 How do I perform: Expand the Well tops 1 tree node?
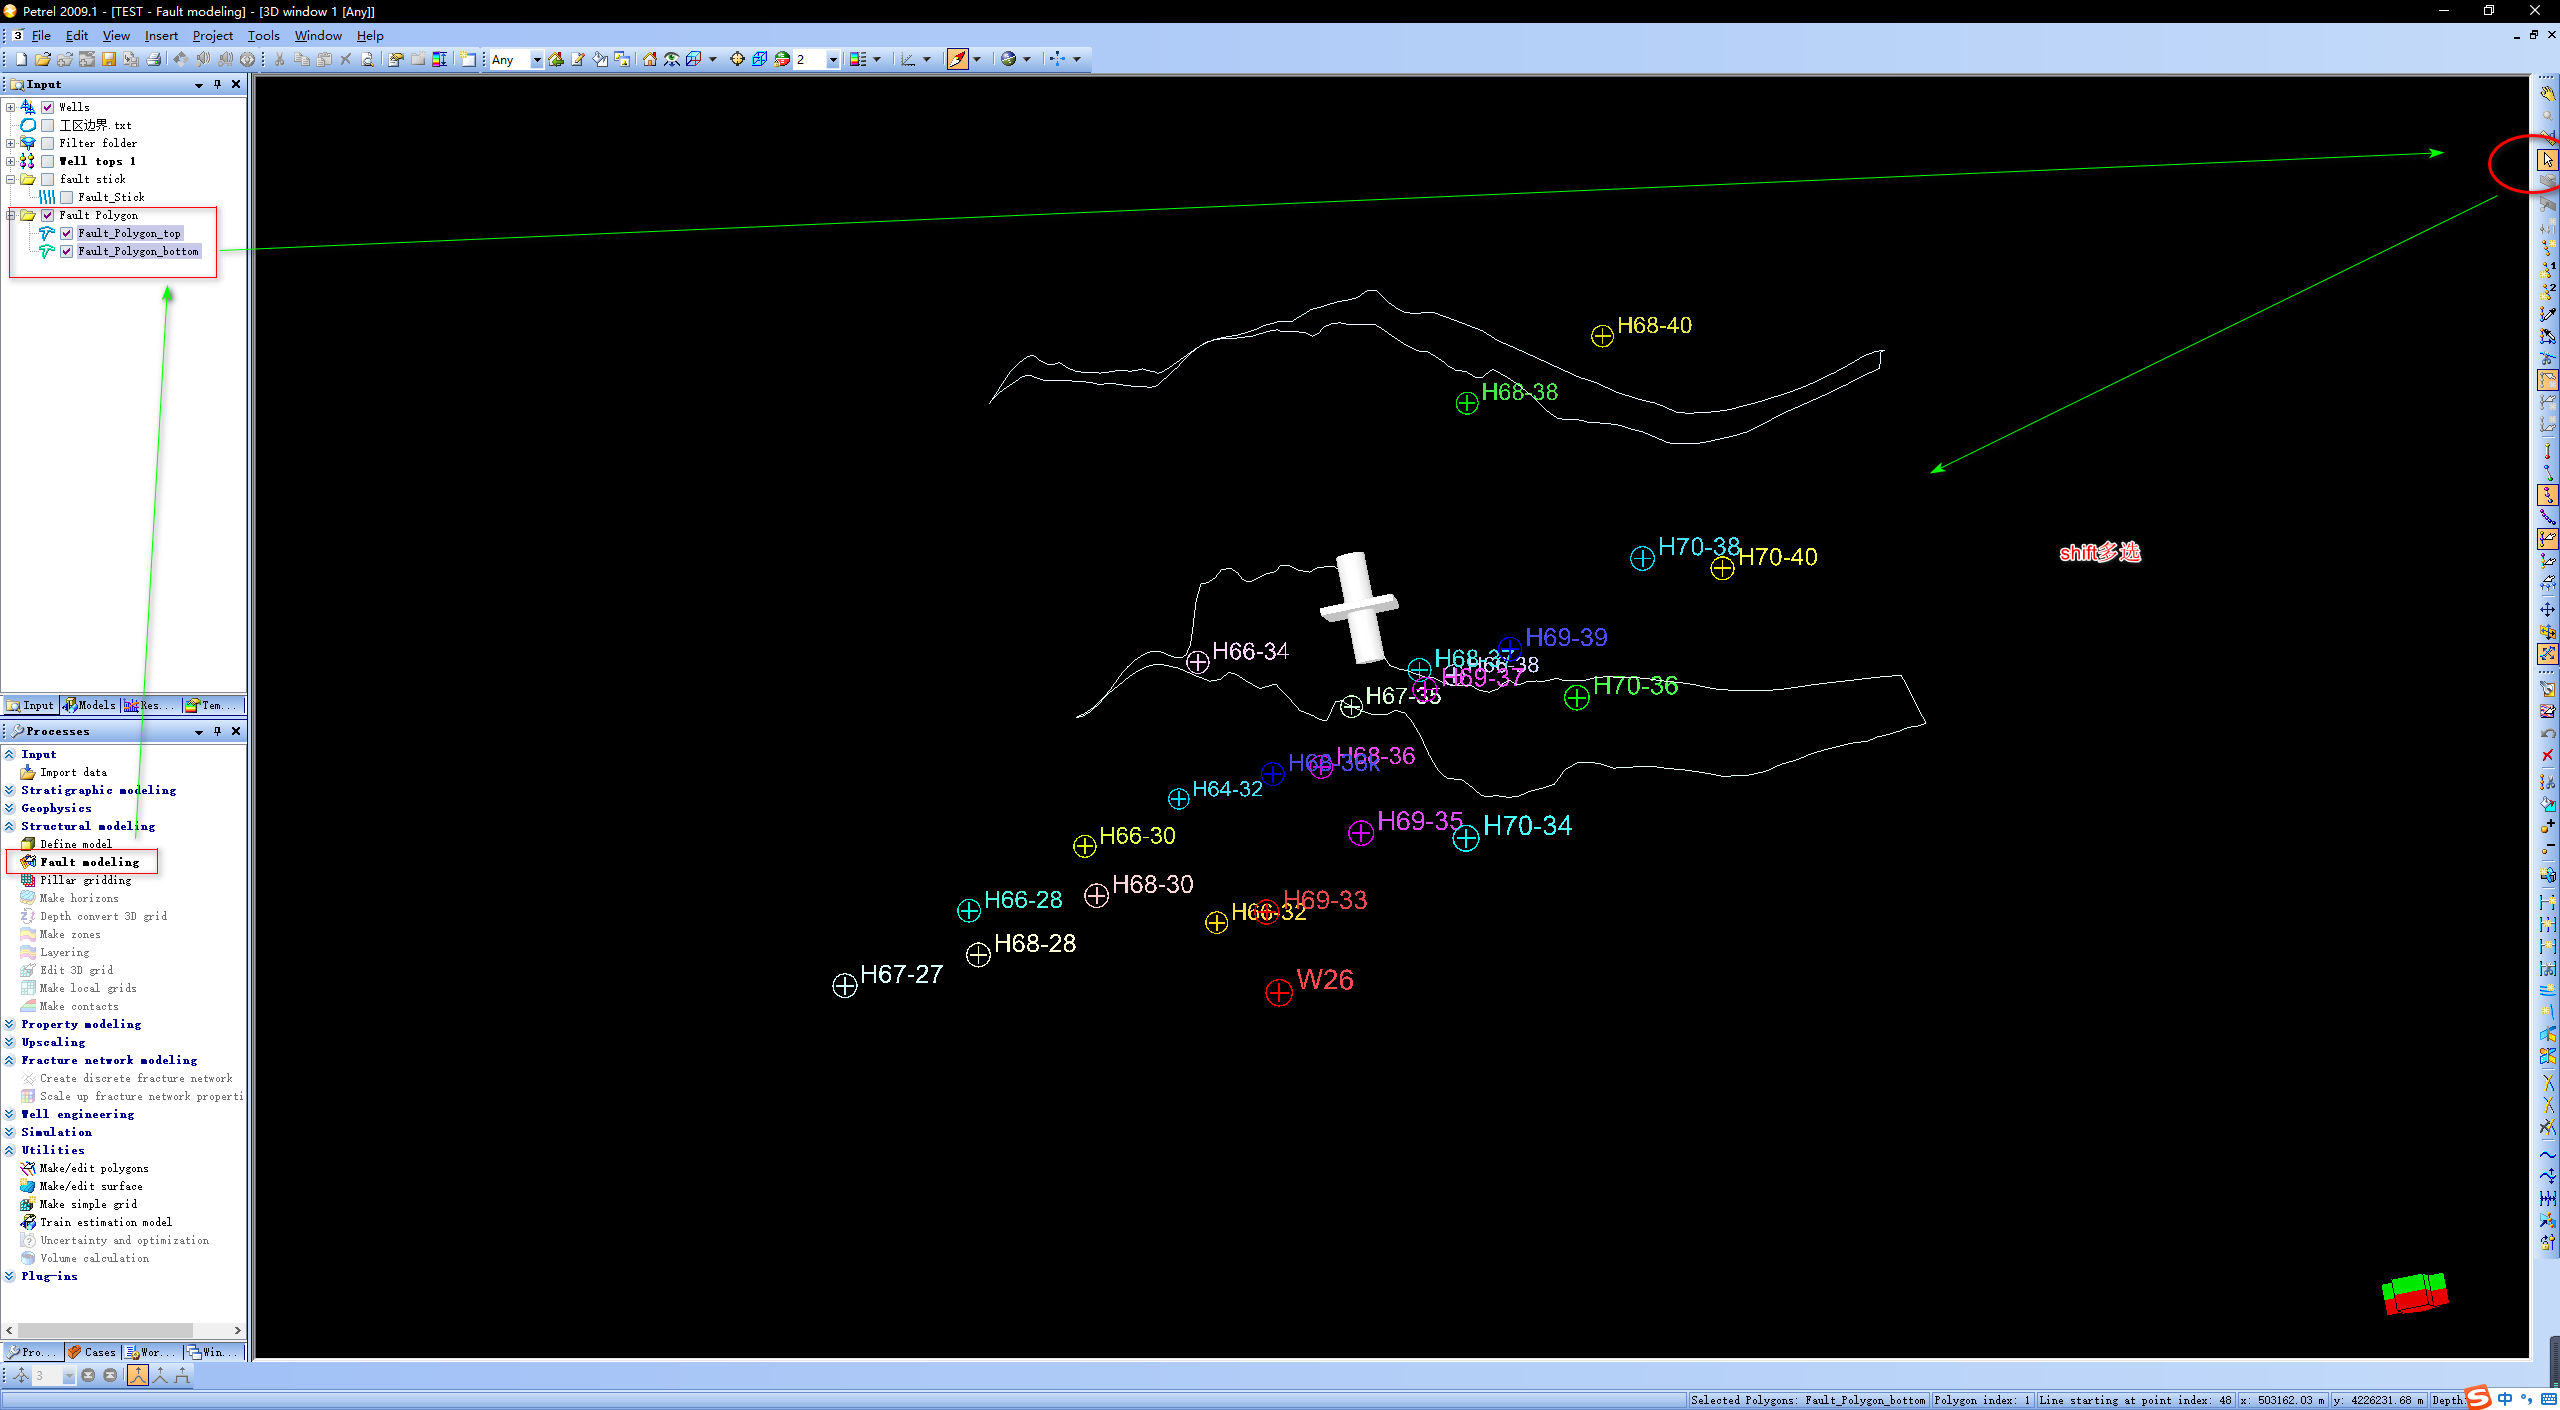coord(10,161)
